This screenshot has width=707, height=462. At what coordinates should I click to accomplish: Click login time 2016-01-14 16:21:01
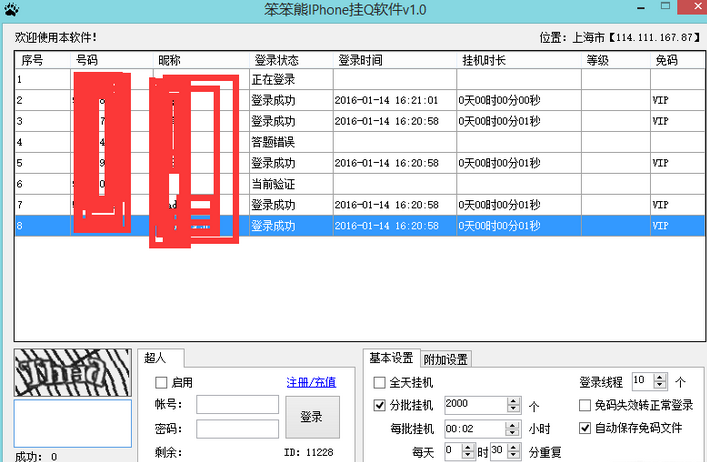click(386, 100)
